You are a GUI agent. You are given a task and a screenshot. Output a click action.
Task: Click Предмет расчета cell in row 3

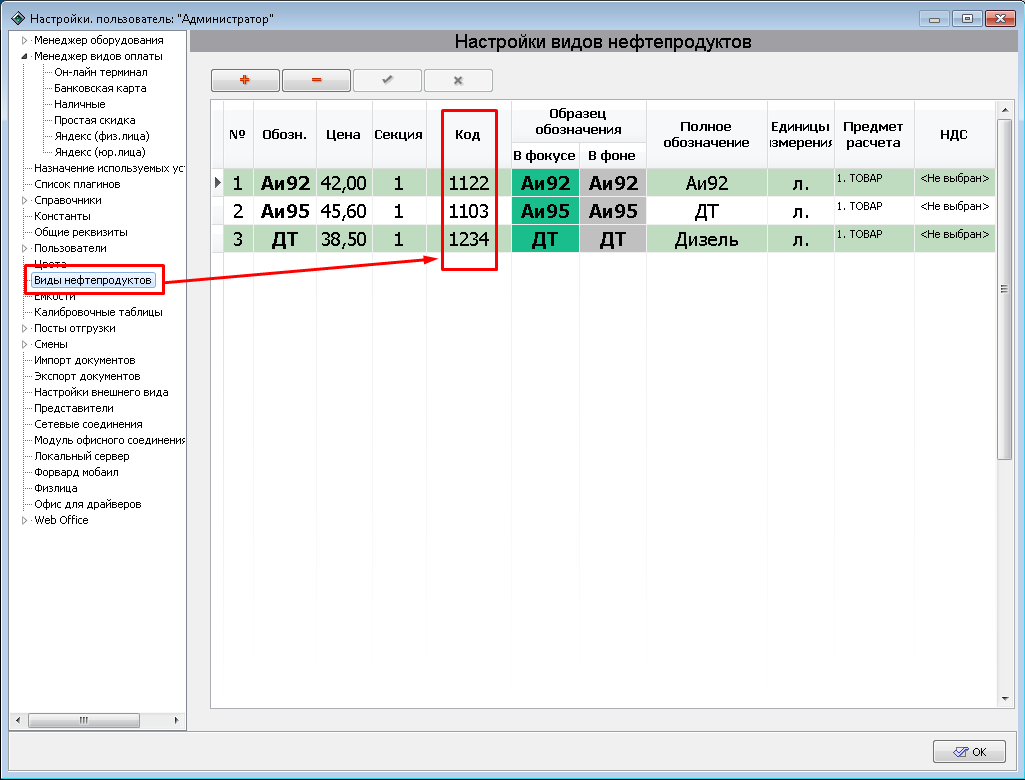click(x=874, y=239)
